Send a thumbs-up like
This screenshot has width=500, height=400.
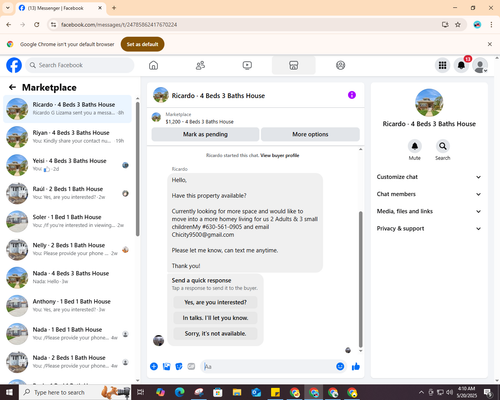pos(356,367)
